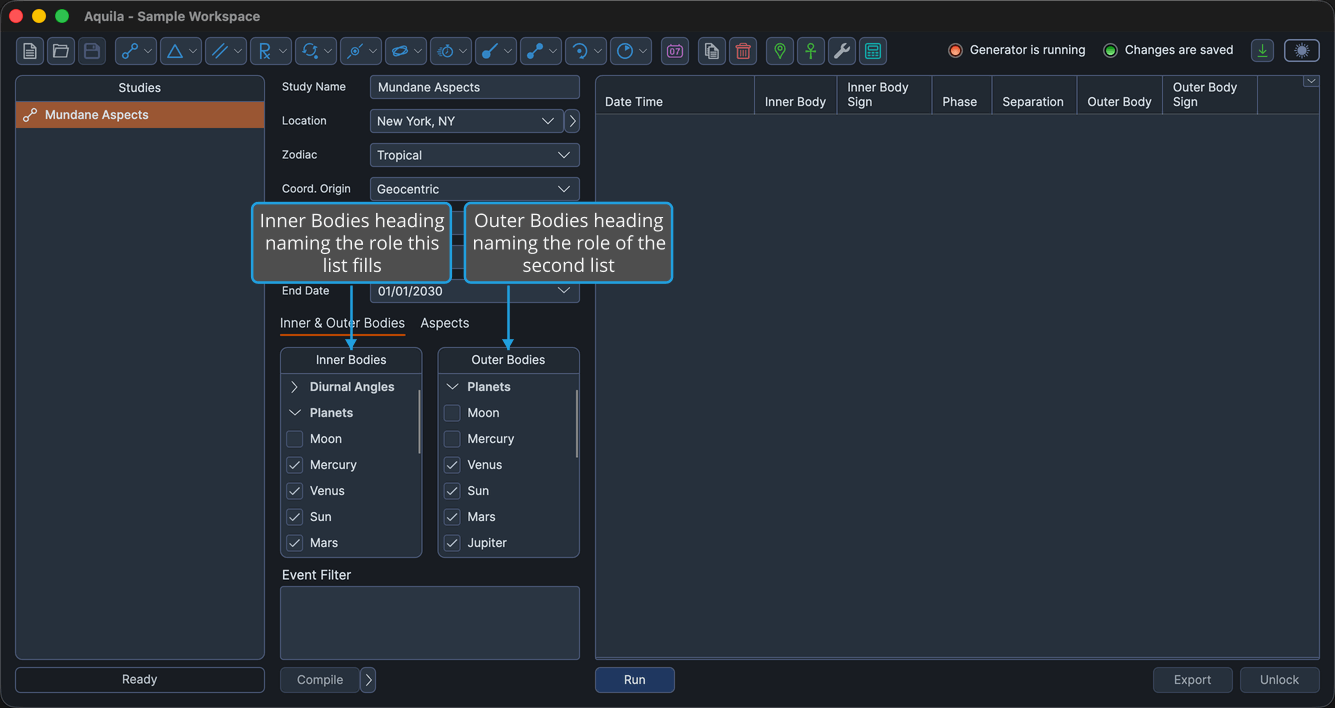The height and width of the screenshot is (708, 1335).
Task: Collapse Planets group in Outer Bodies
Action: tap(452, 387)
